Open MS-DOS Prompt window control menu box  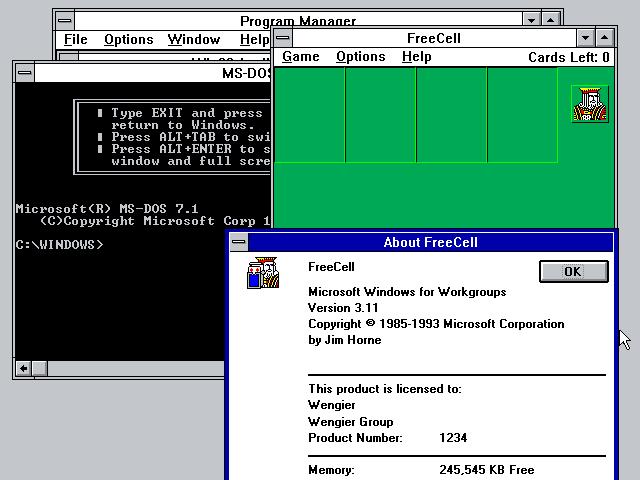pos(24,73)
